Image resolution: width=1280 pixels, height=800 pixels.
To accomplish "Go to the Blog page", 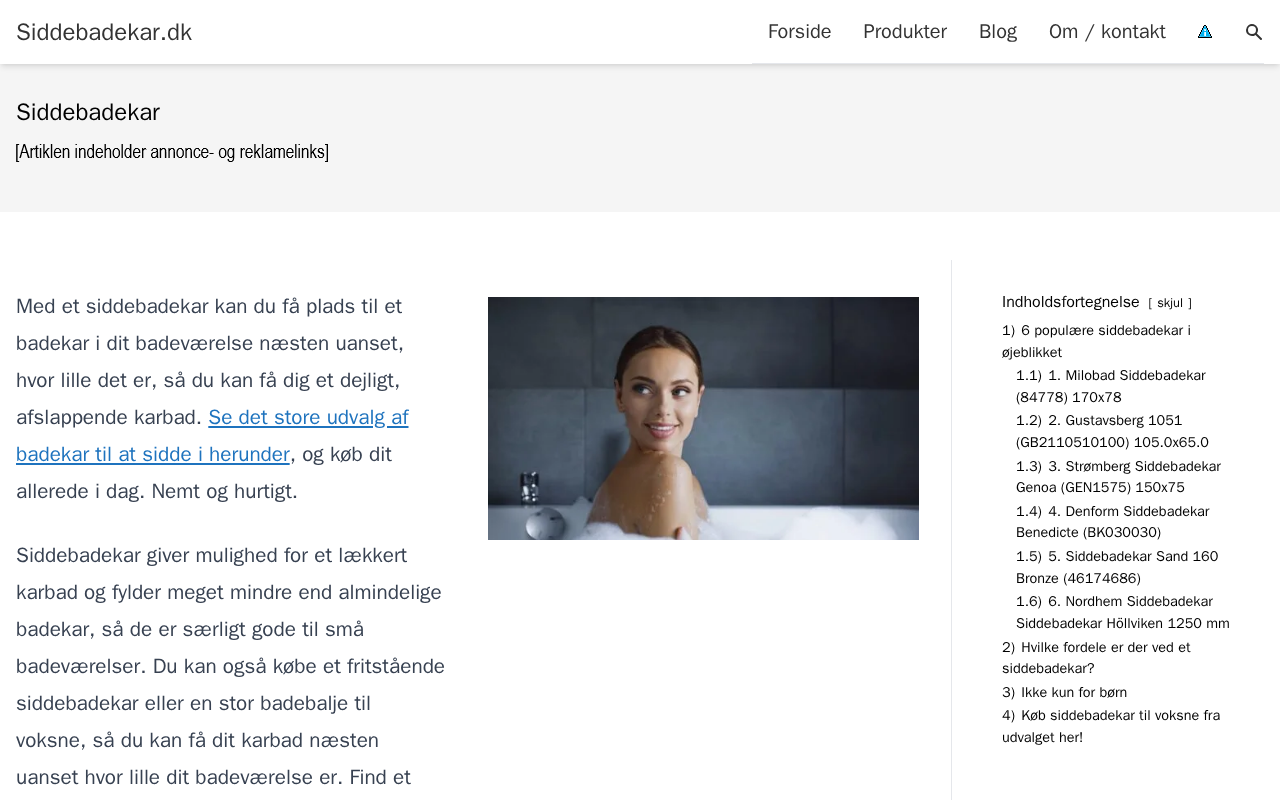I will point(998,32).
